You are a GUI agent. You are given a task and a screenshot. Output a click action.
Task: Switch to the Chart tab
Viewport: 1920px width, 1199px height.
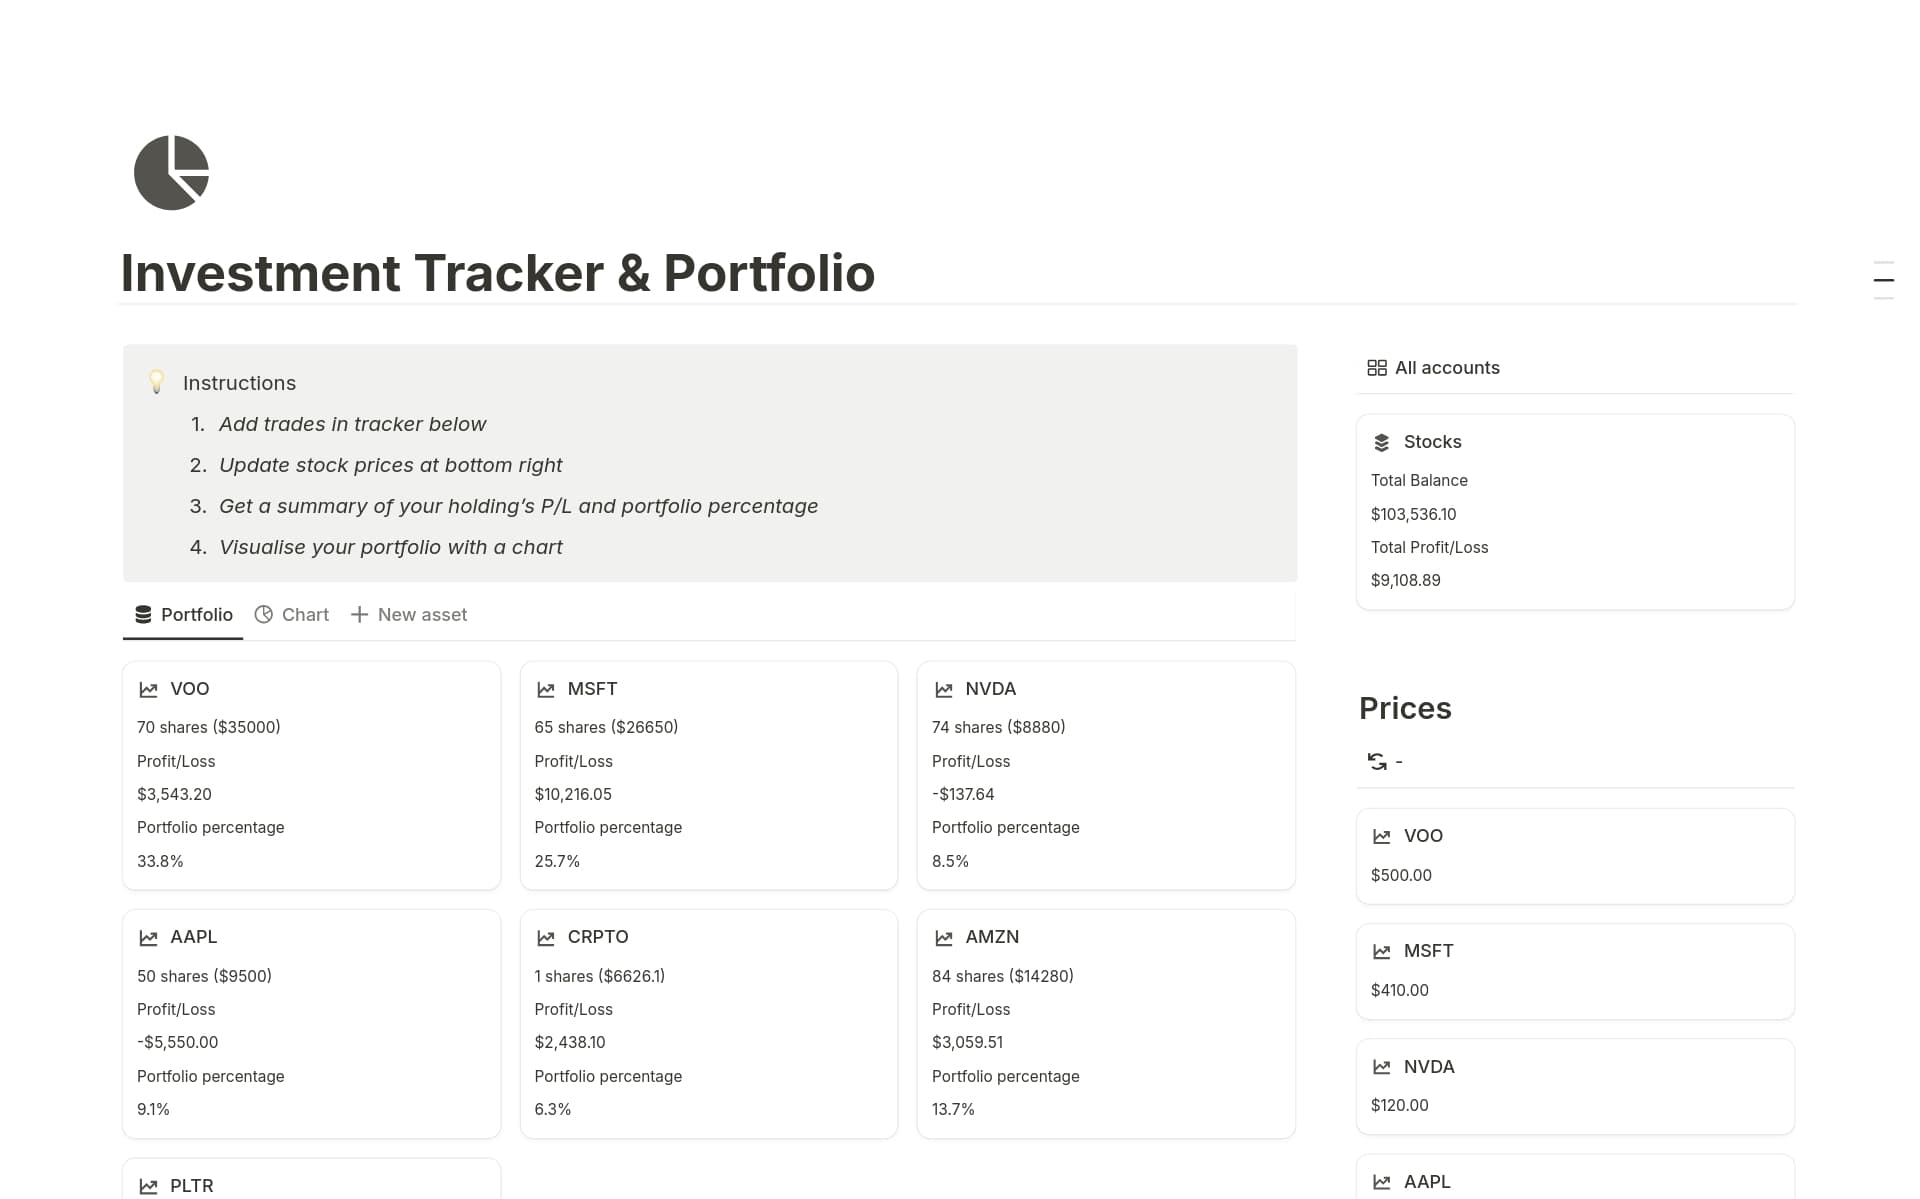[291, 614]
